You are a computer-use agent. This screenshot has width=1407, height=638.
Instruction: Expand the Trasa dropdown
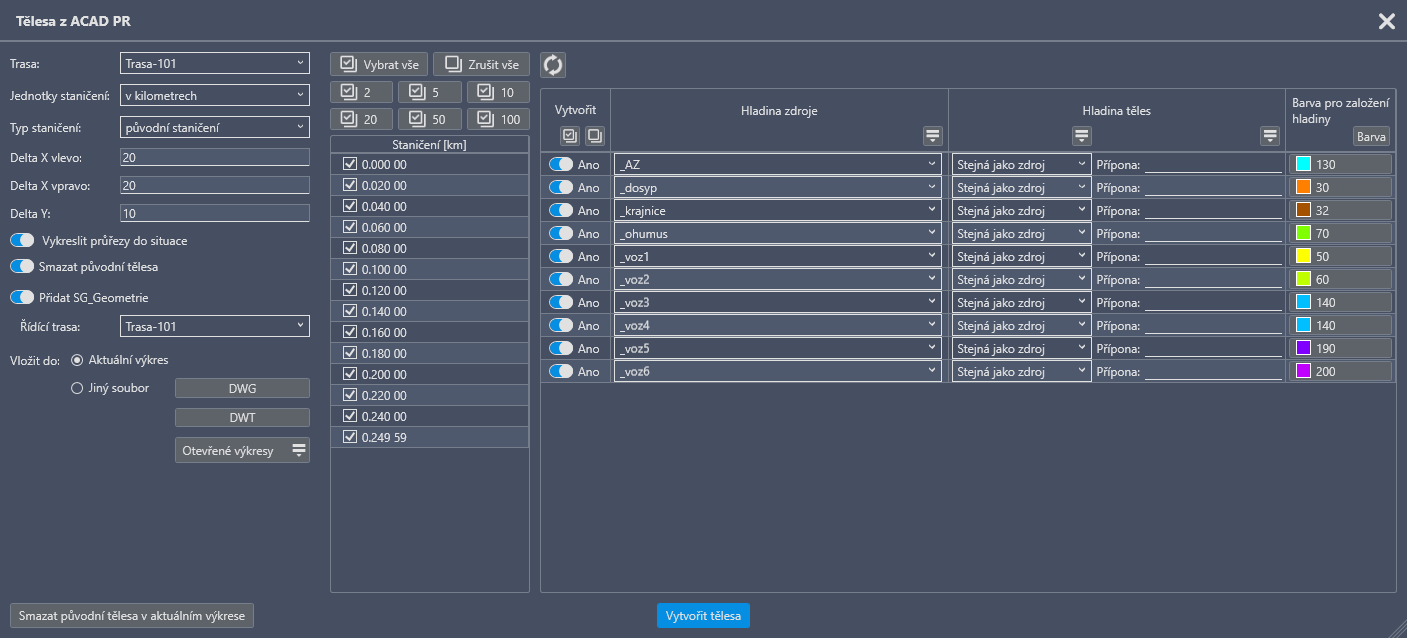pyautogui.click(x=214, y=64)
